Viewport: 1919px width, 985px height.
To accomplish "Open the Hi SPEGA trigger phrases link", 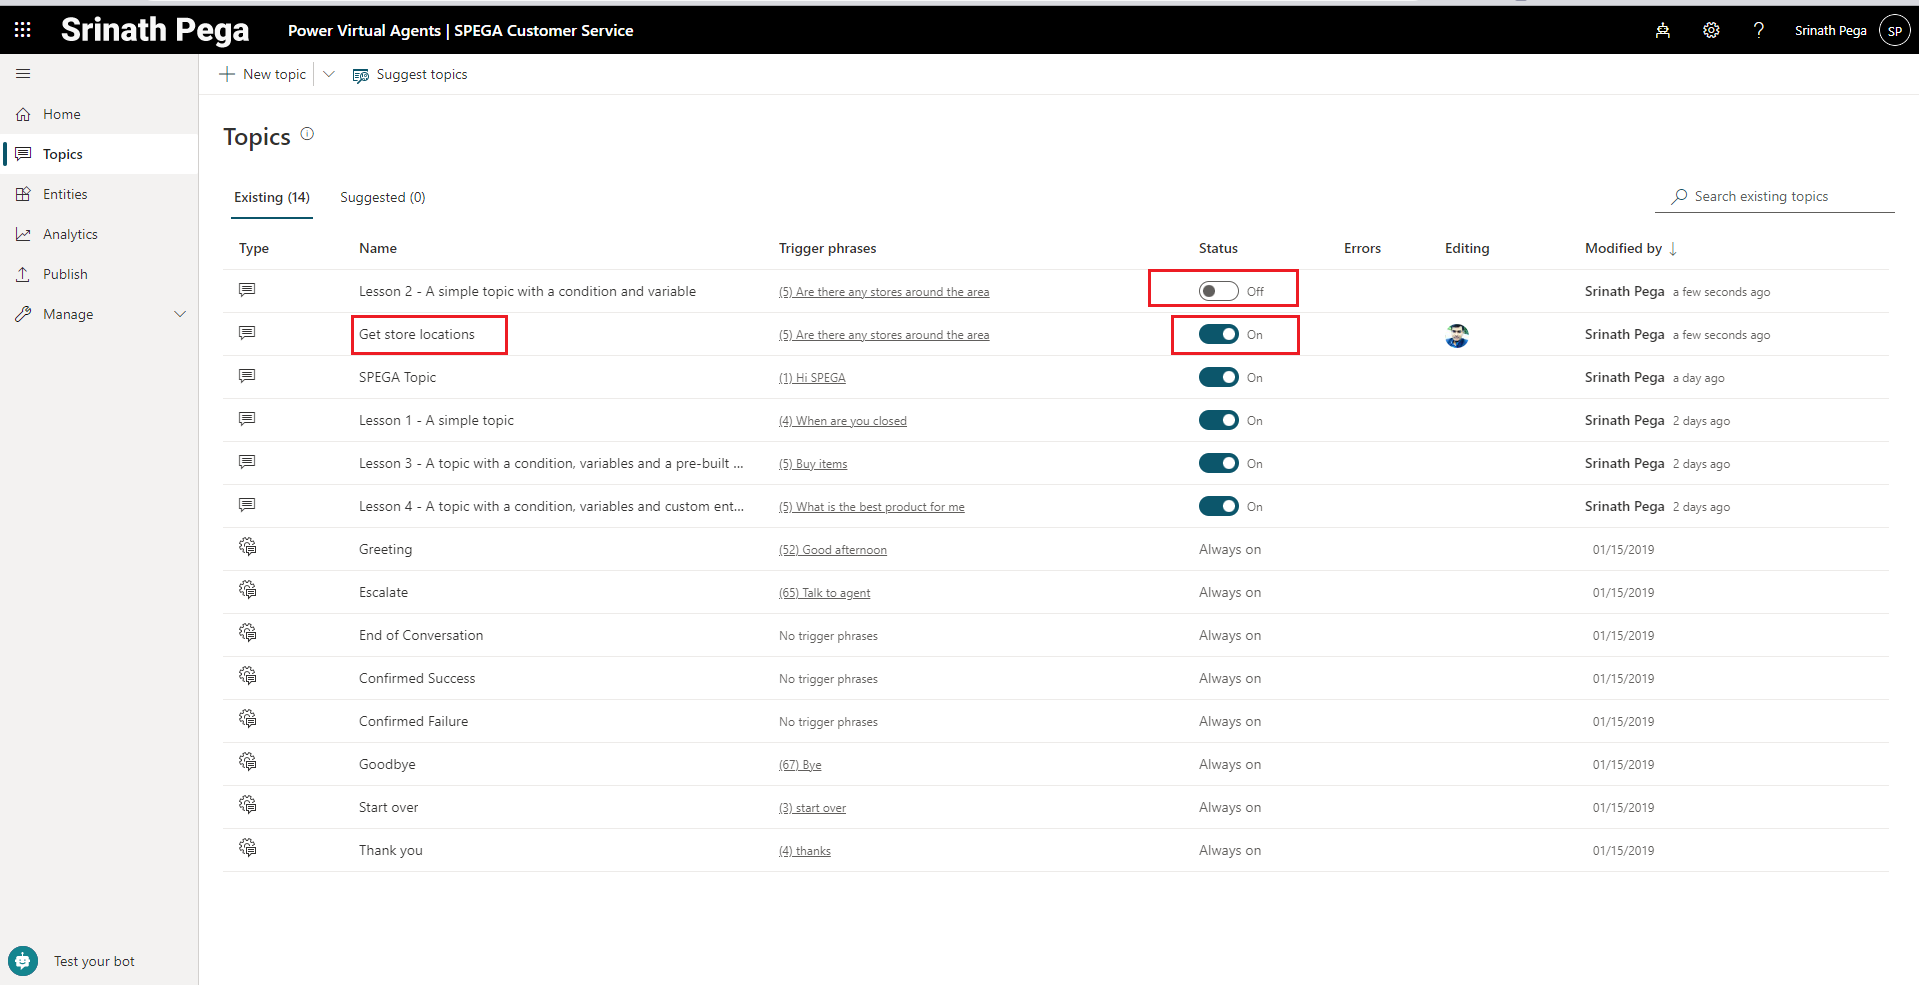I will click(x=812, y=378).
